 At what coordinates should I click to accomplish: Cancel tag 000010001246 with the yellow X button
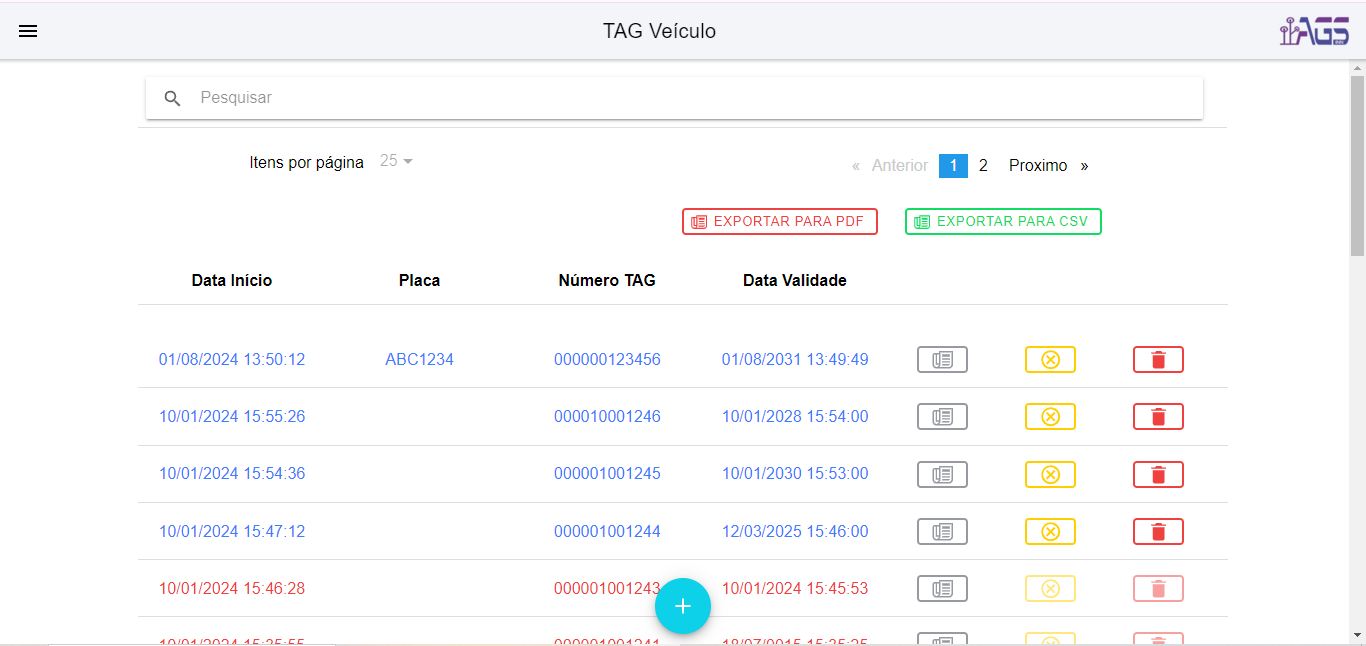[1049, 417]
